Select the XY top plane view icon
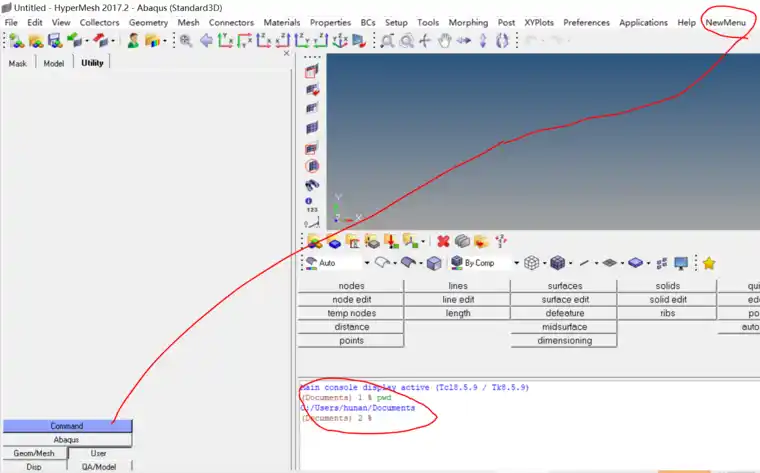 pos(225,41)
